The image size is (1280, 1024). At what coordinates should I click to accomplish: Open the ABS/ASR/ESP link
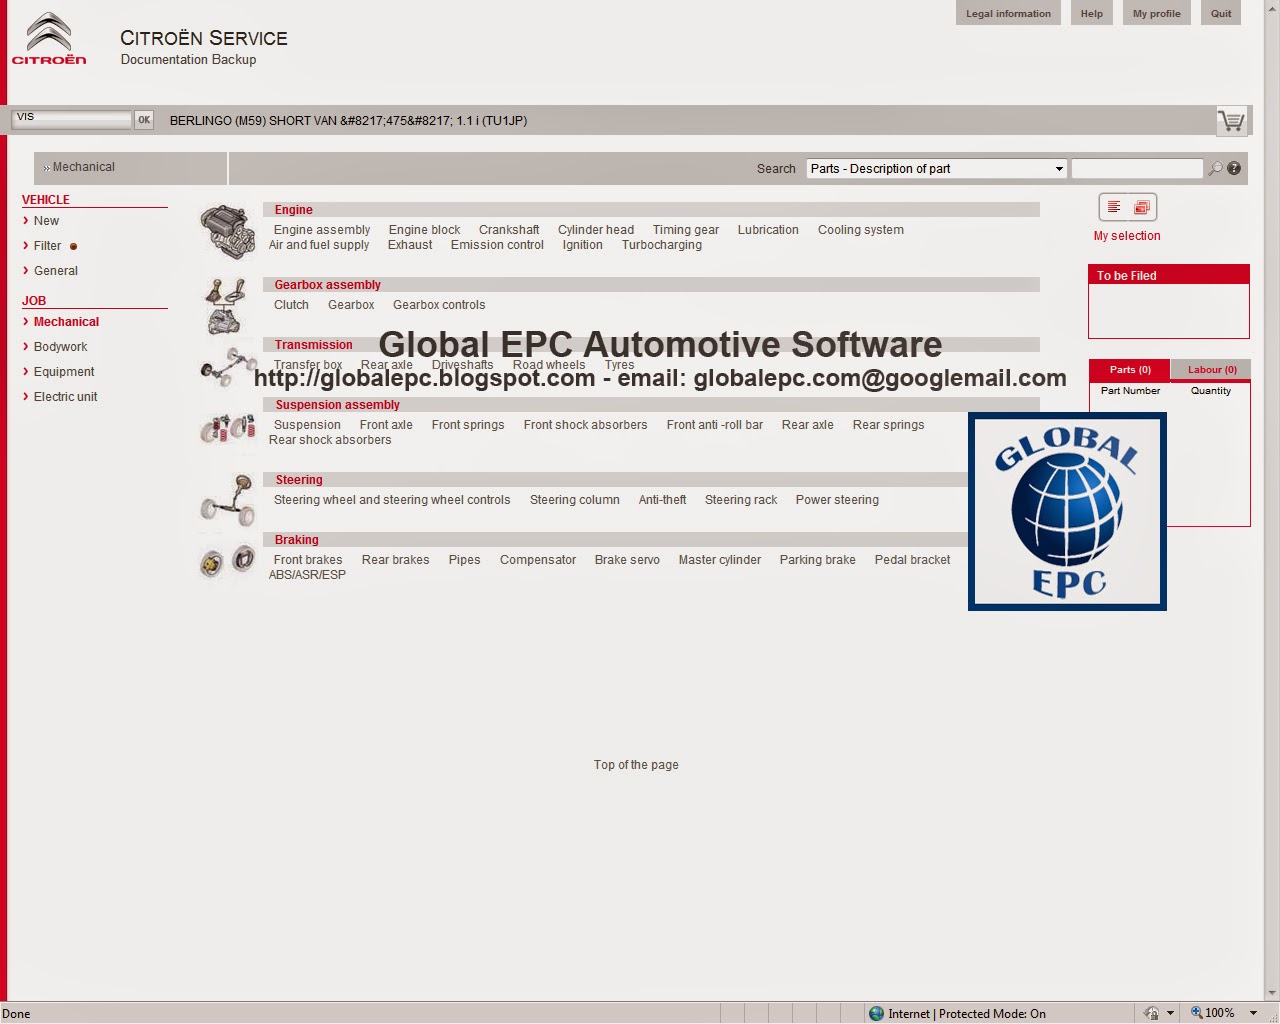(x=307, y=575)
